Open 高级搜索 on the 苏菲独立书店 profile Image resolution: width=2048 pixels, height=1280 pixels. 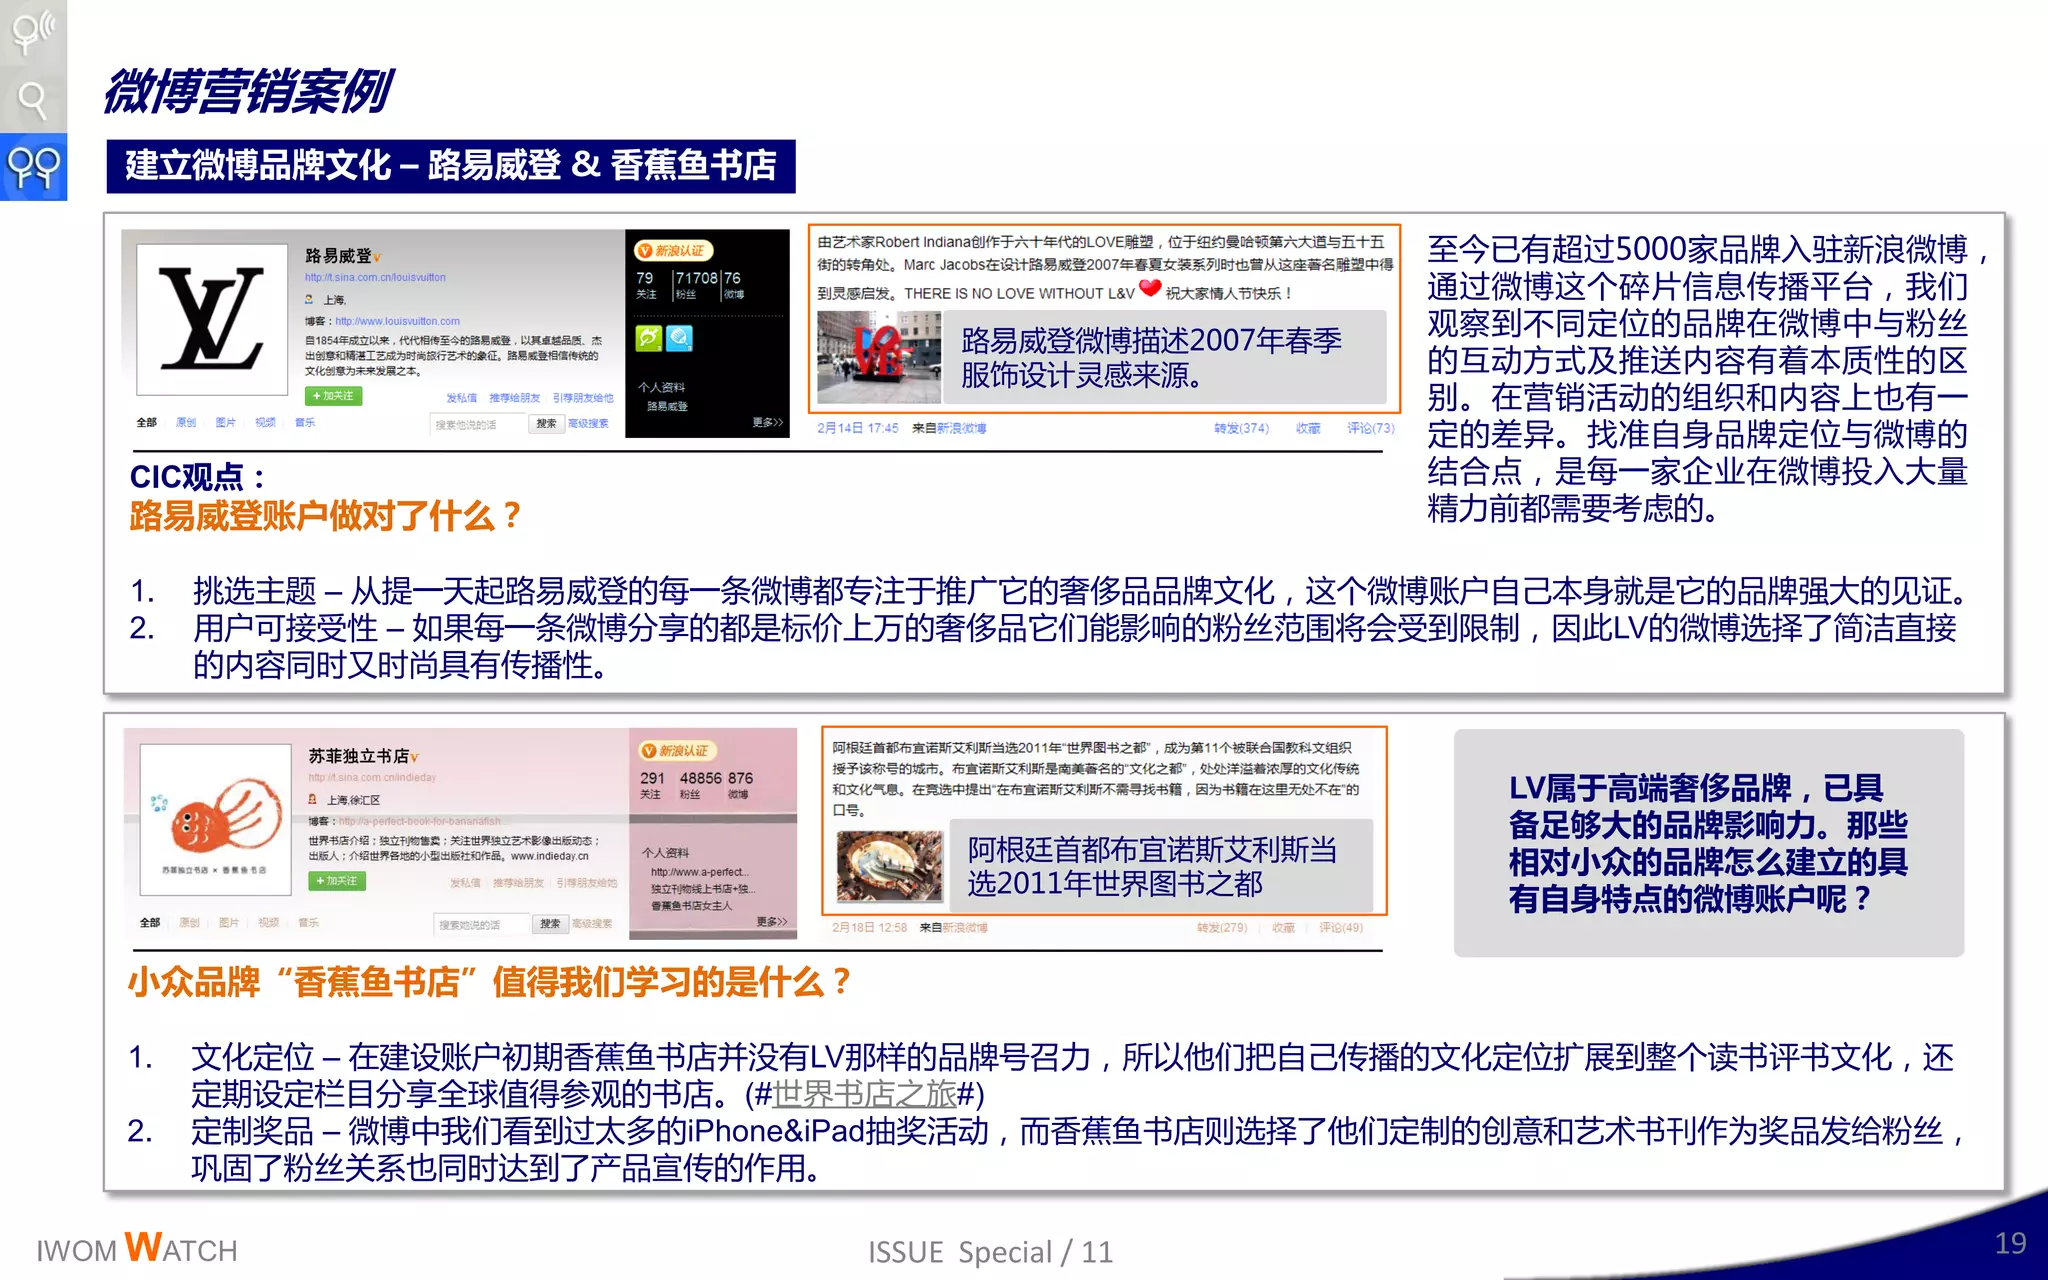pos(592,923)
